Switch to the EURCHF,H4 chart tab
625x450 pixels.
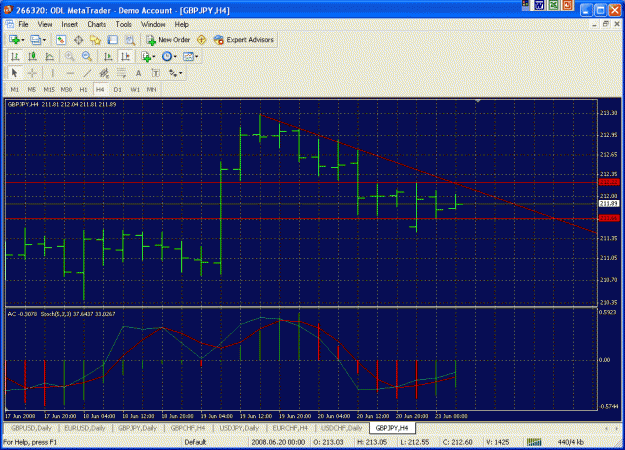290,428
